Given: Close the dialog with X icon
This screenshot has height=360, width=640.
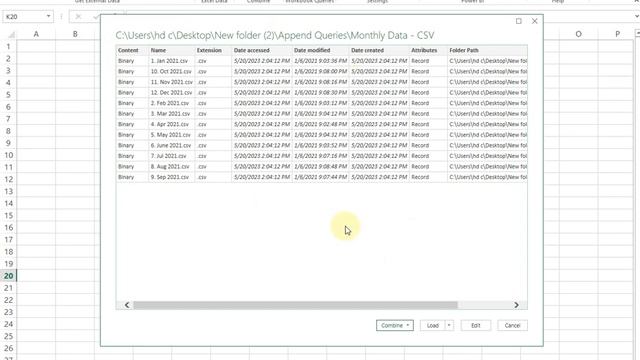Looking at the screenshot, I should click(535, 21).
